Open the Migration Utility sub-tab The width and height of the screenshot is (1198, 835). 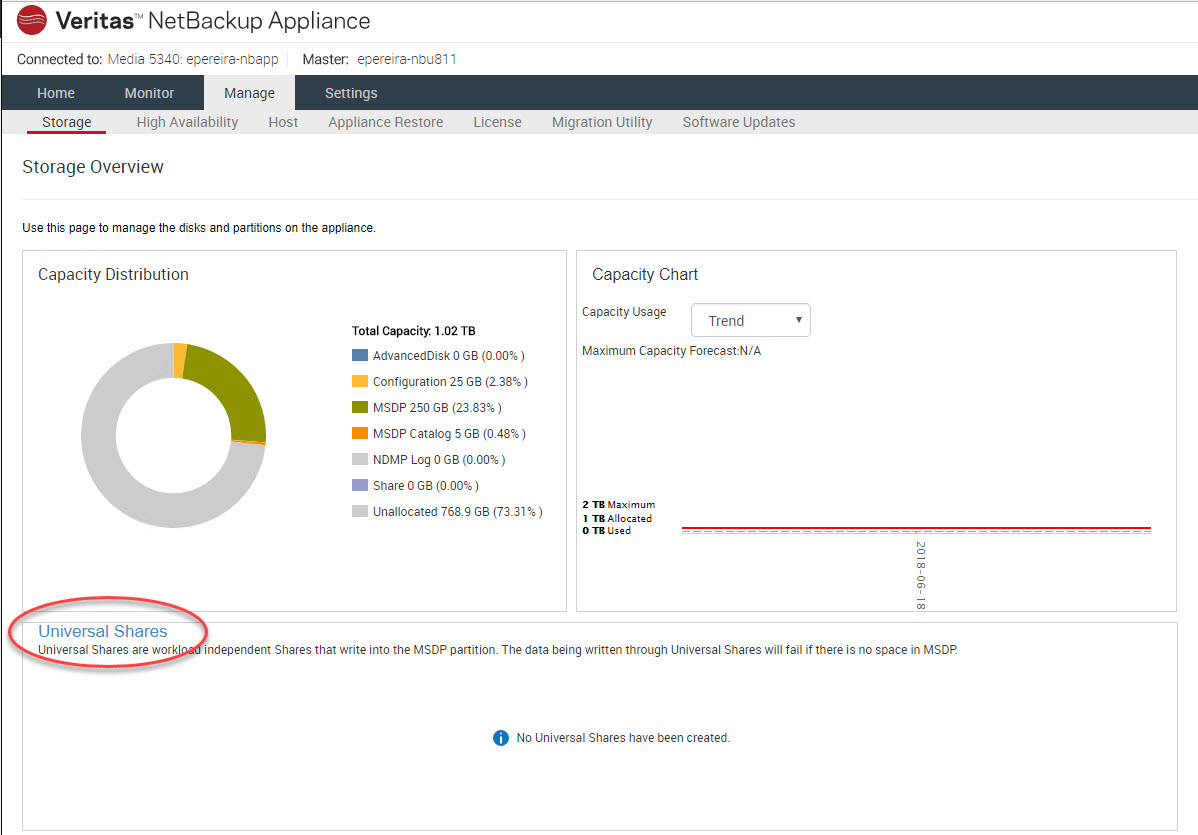602,122
